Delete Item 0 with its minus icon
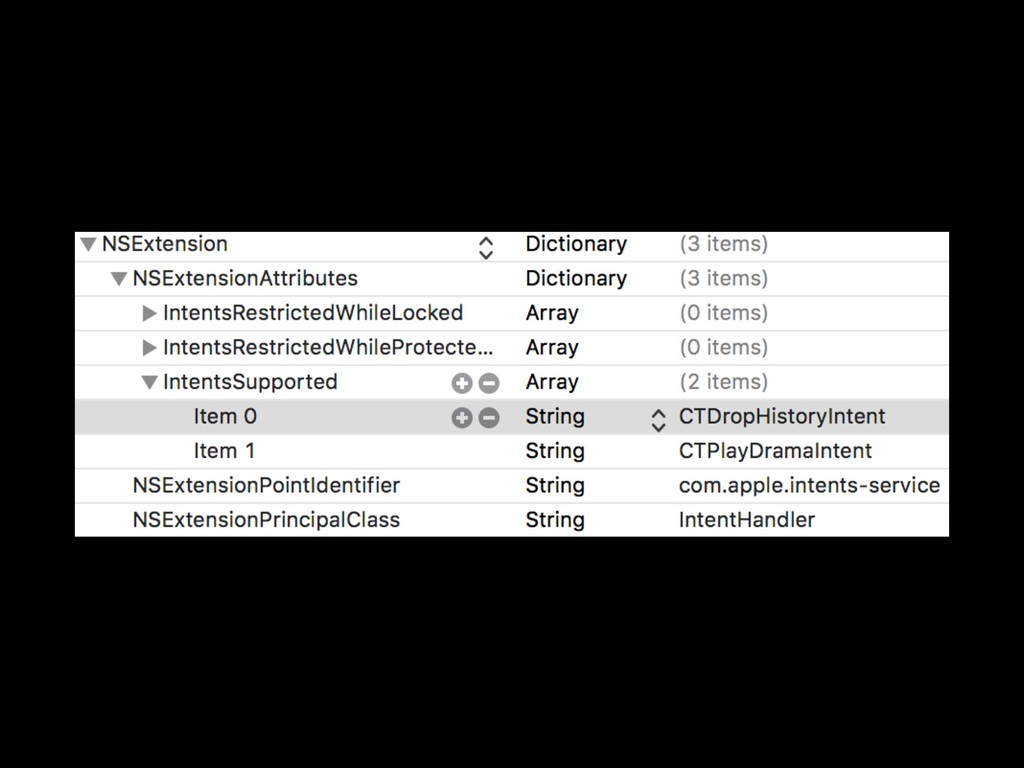Screen dimensions: 1024x768 (488, 417)
